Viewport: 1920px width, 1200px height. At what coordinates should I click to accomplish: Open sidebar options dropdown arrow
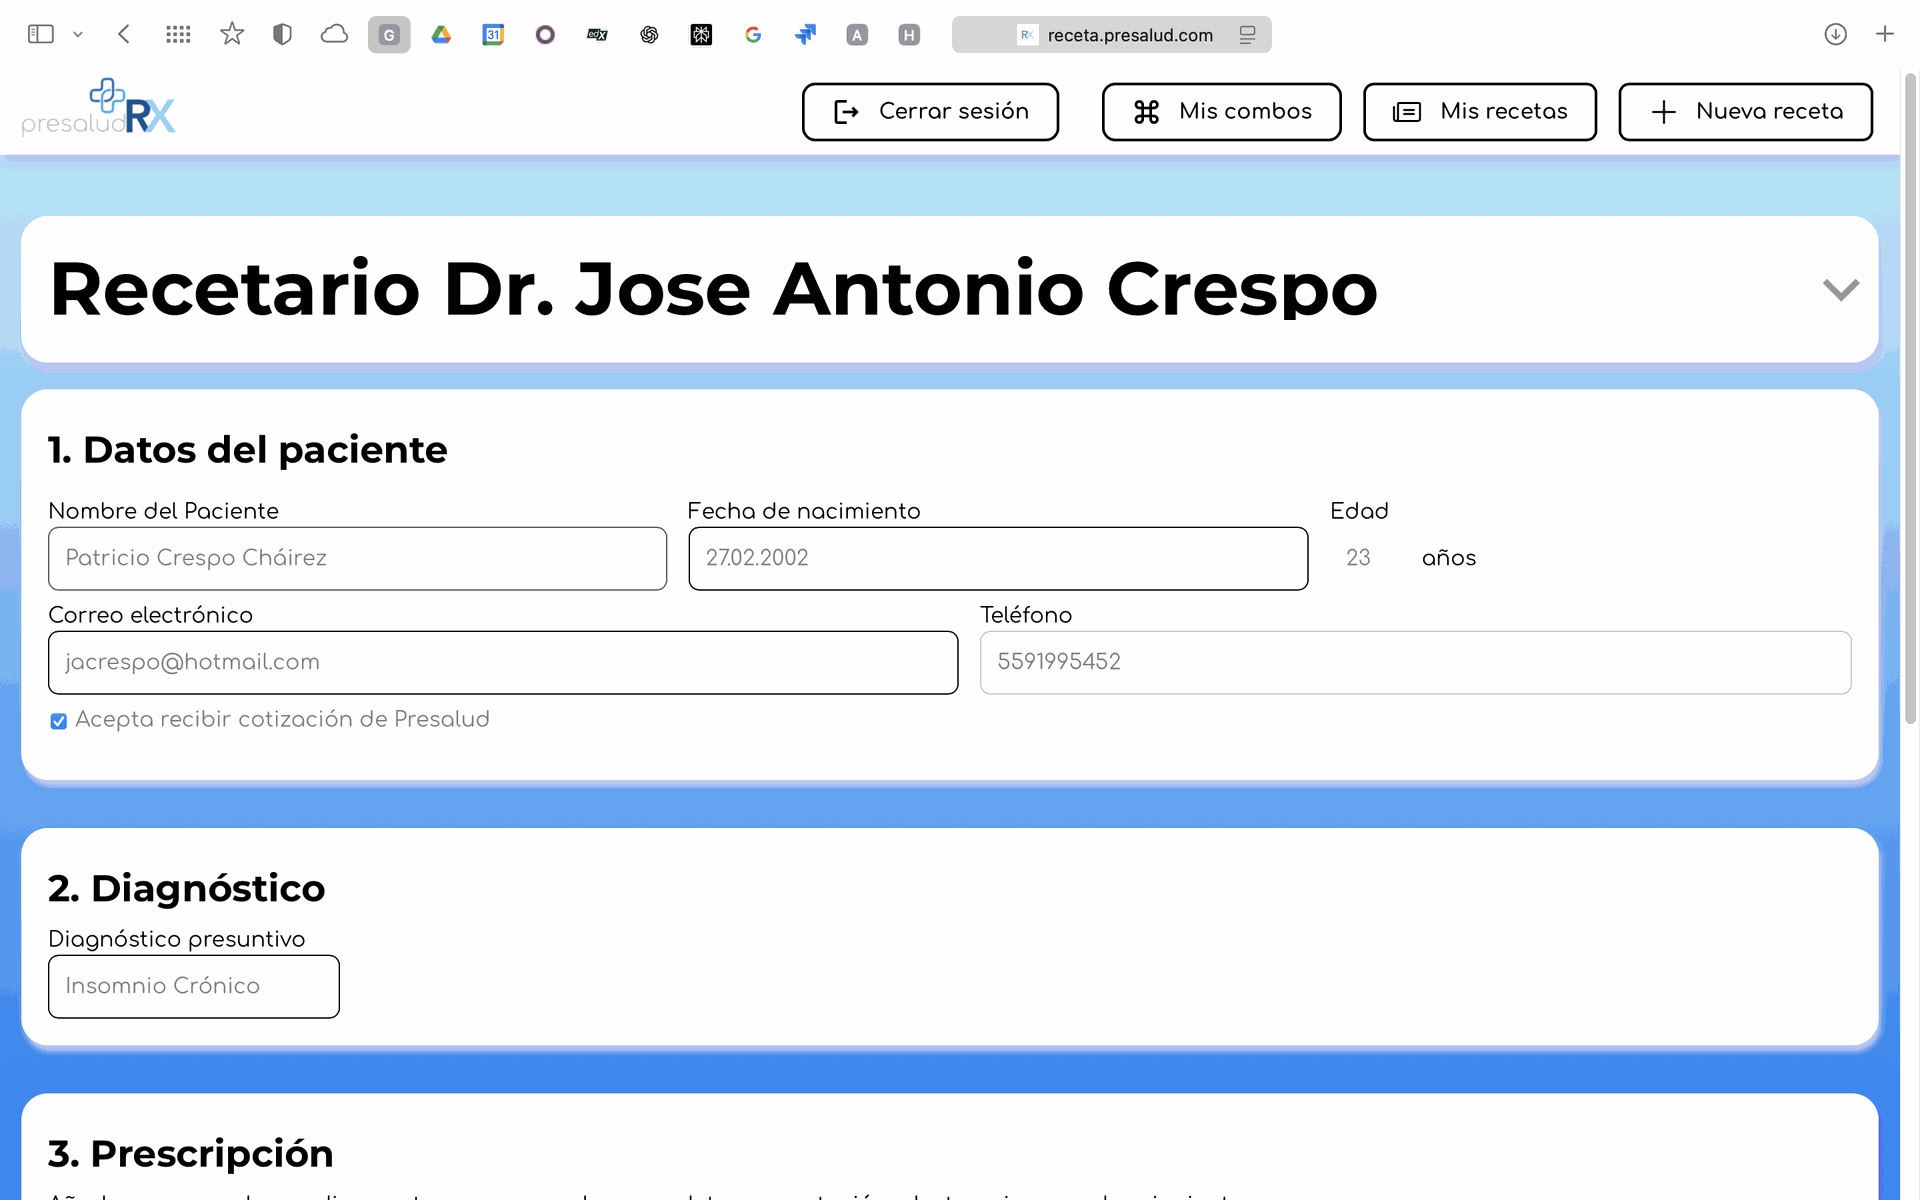78,35
